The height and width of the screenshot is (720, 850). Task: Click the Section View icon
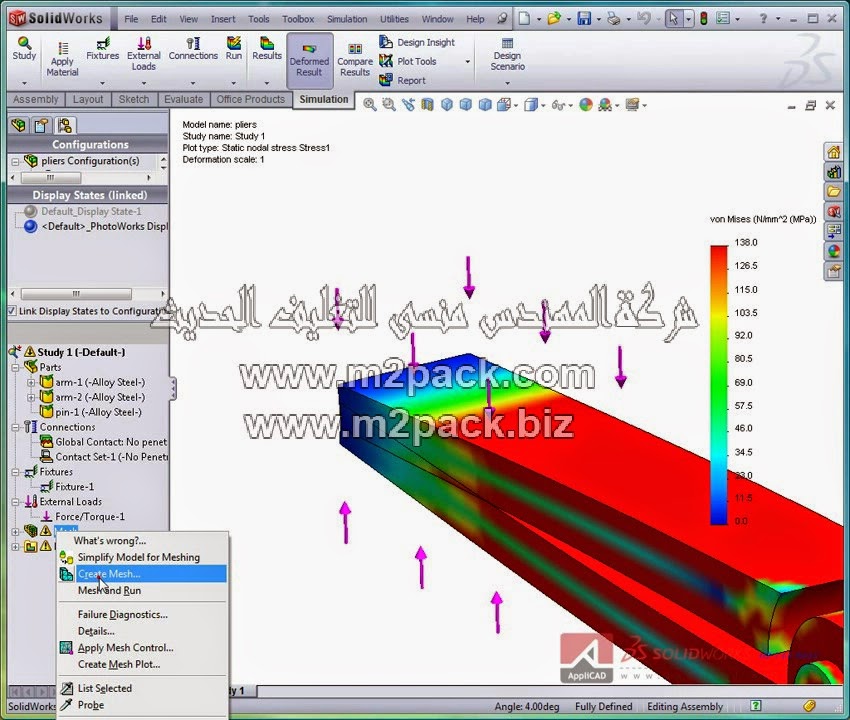427,105
